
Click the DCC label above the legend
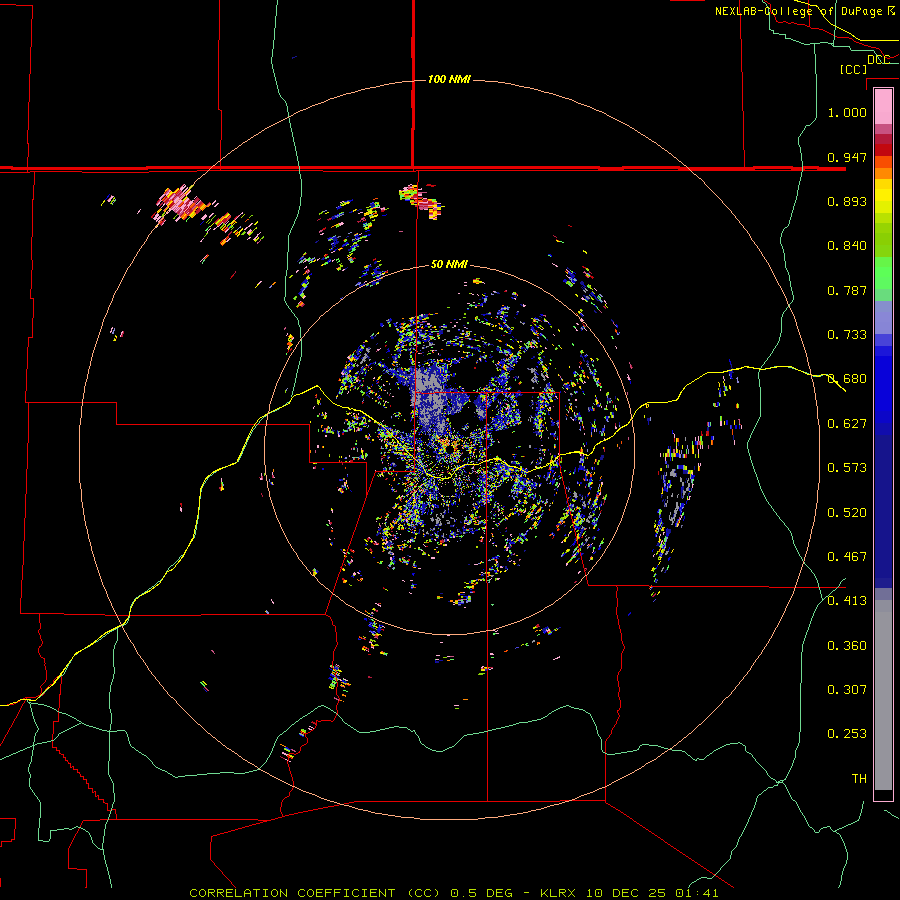pyautogui.click(x=879, y=59)
